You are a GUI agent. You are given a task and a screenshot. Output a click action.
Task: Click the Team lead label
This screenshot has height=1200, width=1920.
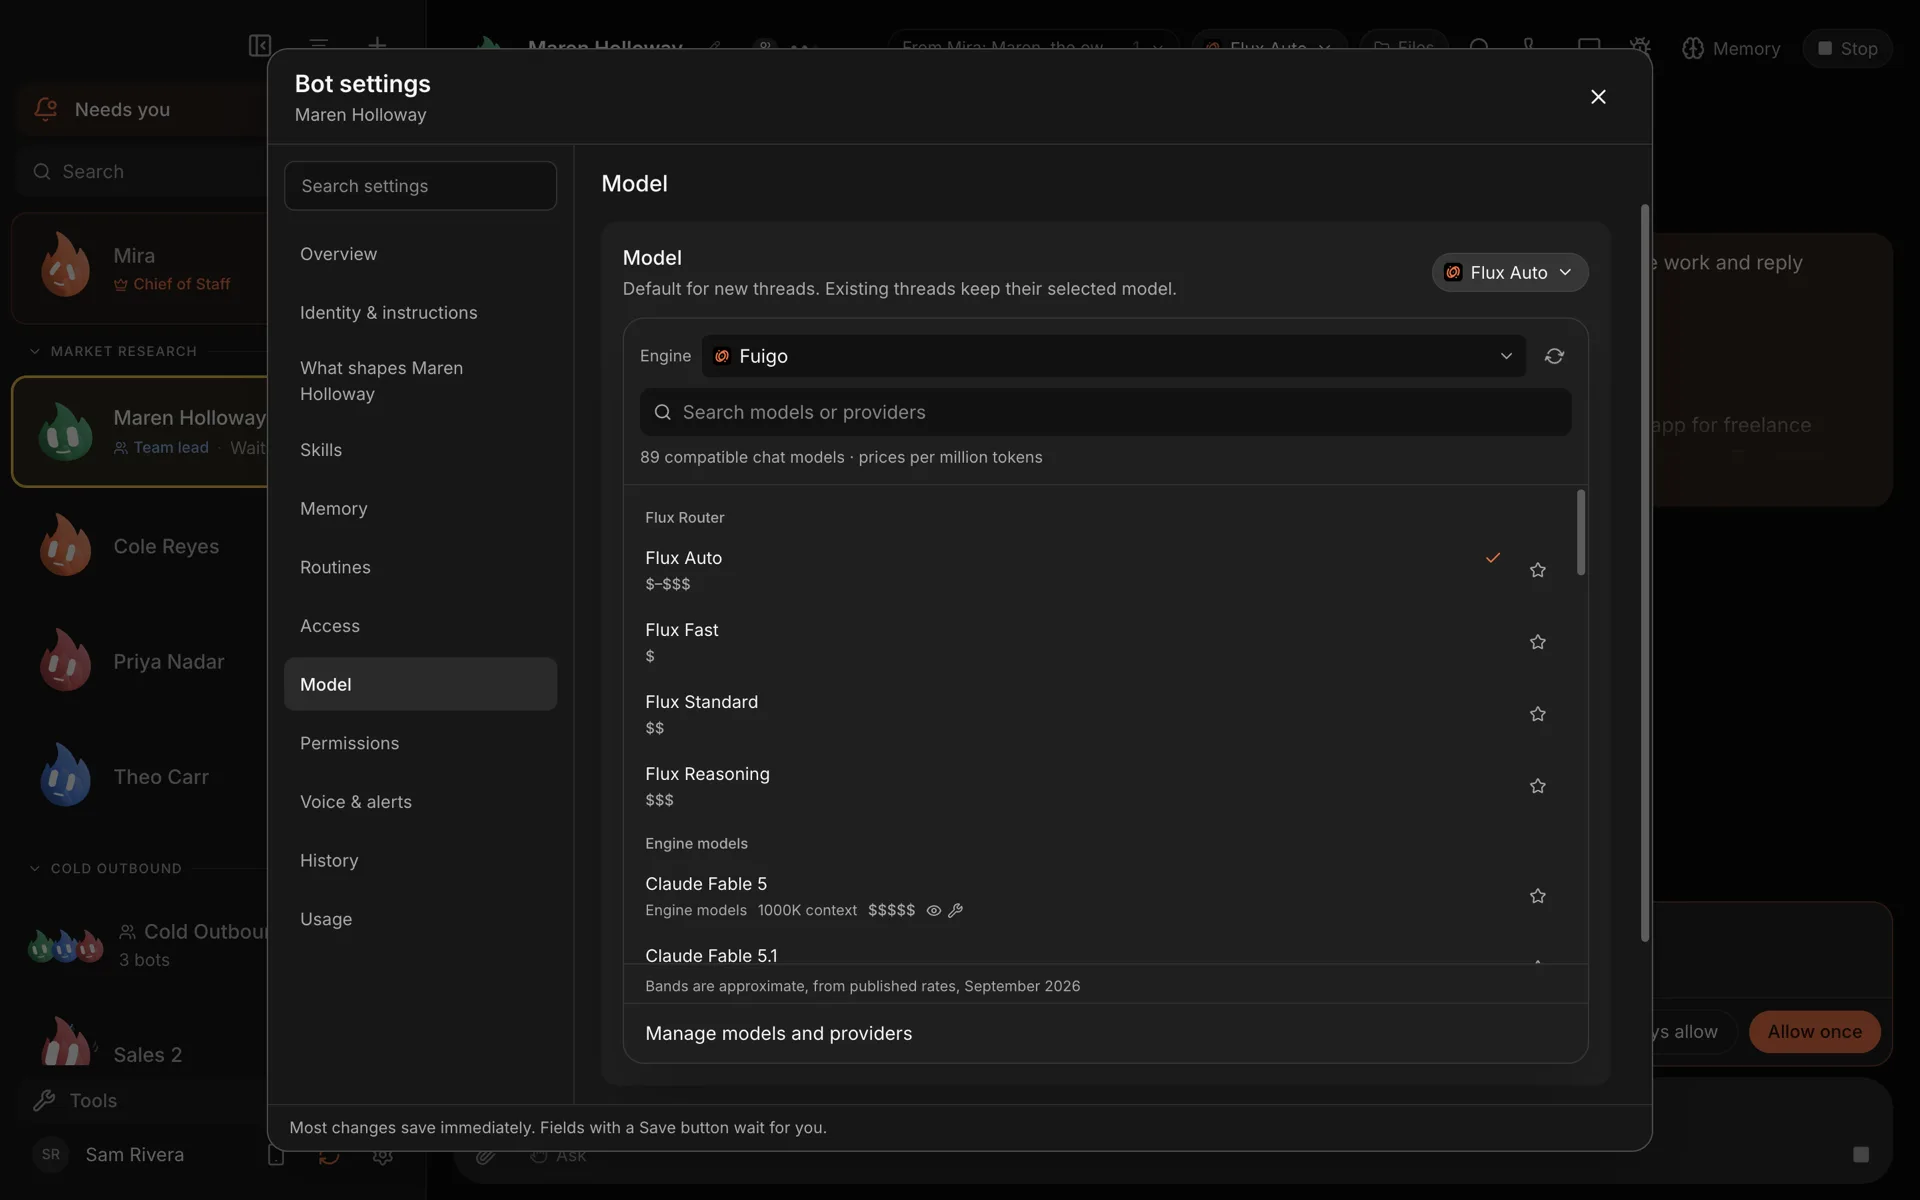click(171, 448)
